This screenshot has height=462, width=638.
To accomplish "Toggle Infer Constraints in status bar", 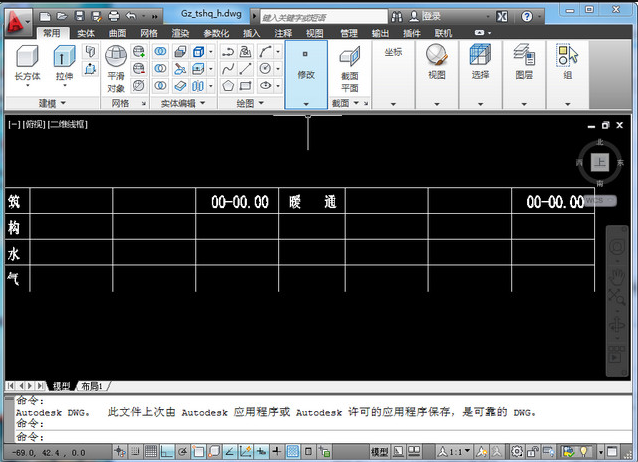I will point(120,451).
